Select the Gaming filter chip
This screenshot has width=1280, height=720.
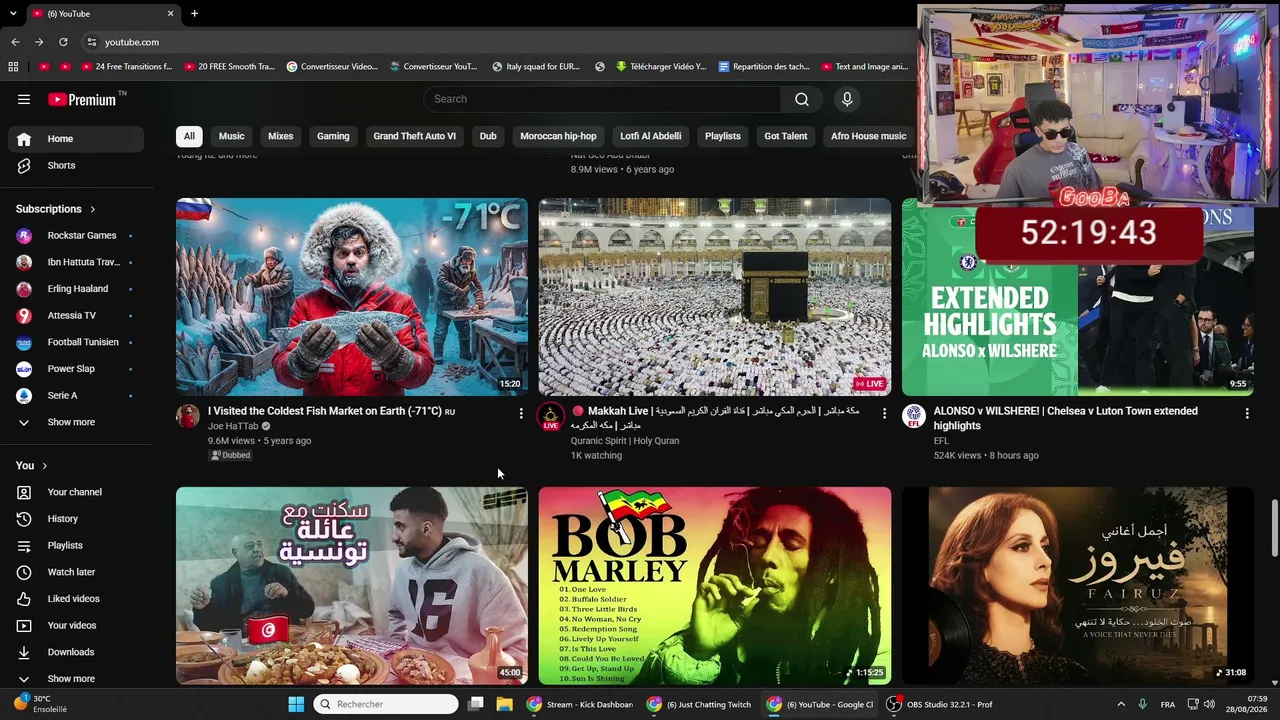click(333, 136)
